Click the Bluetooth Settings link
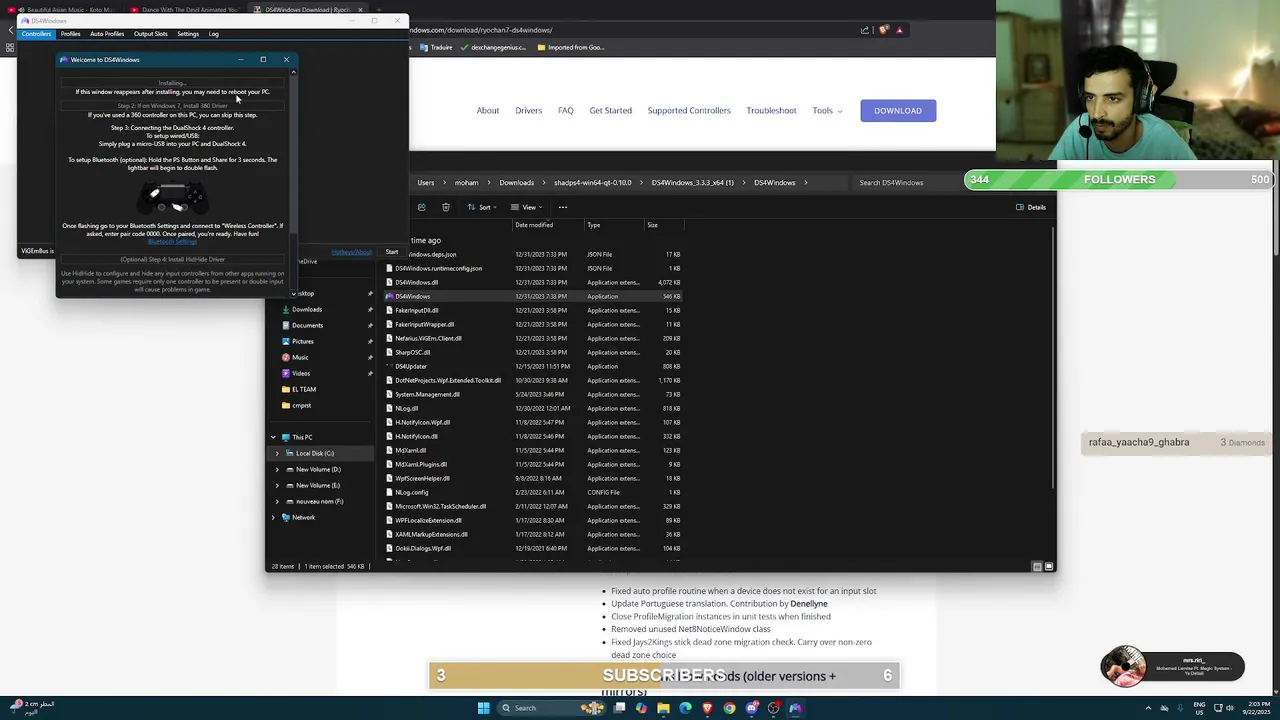Viewport: 1280px width, 720px height. (172, 241)
